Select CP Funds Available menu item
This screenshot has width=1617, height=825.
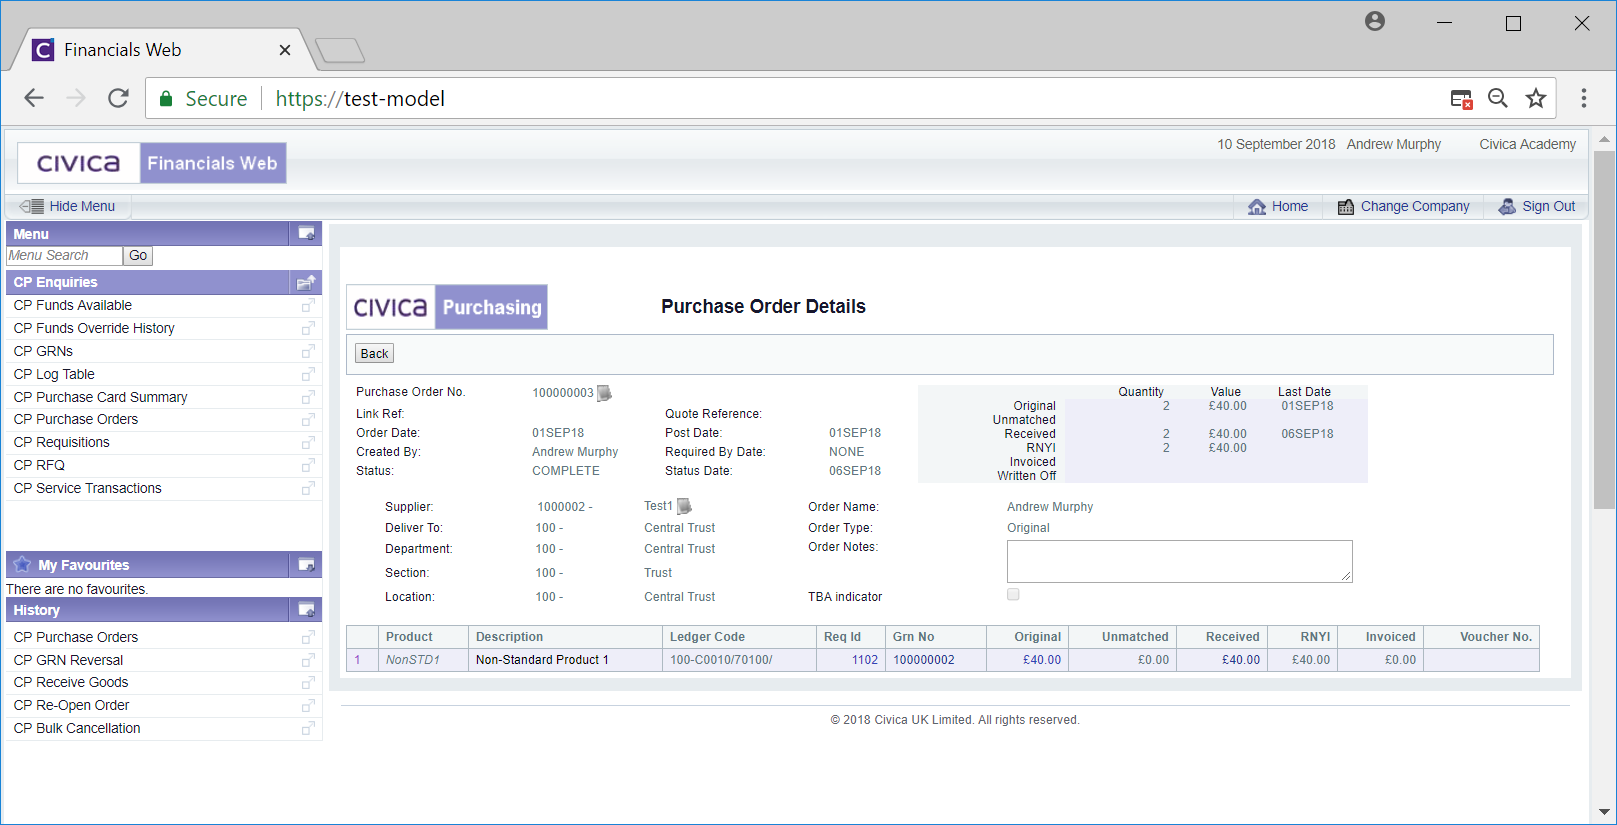[72, 305]
